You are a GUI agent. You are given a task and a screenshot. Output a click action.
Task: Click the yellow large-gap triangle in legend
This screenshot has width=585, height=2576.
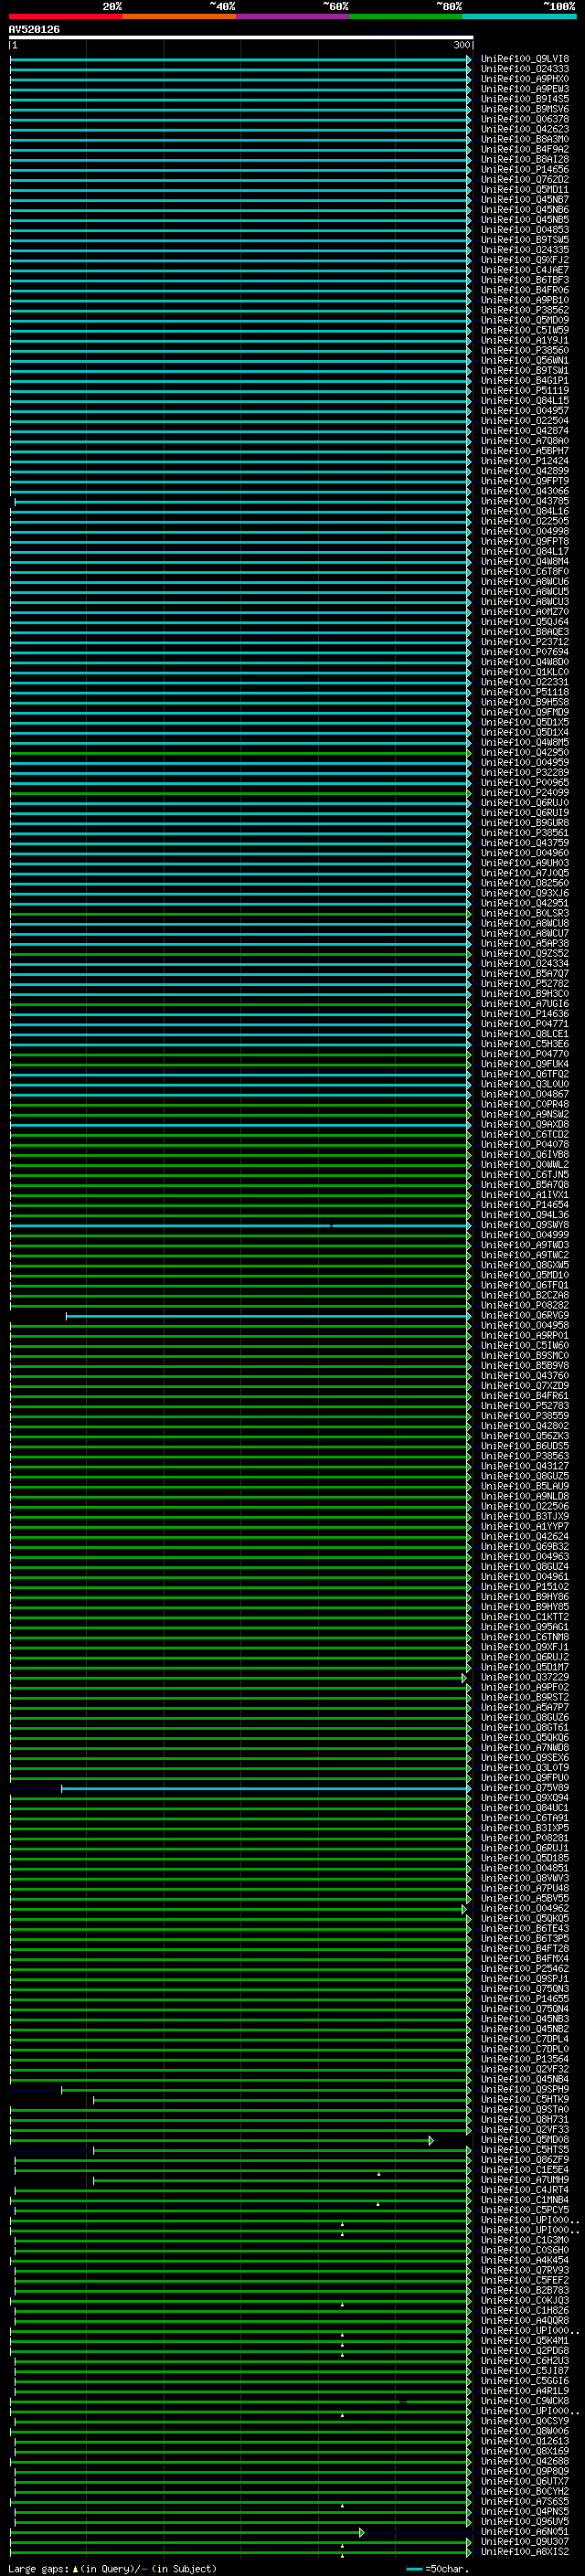point(75,2569)
